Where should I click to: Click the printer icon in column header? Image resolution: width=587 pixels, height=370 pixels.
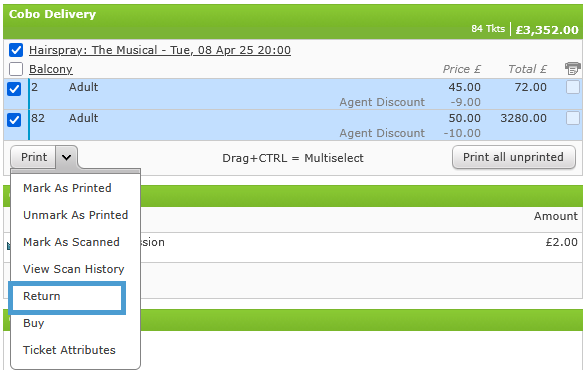coord(572,69)
